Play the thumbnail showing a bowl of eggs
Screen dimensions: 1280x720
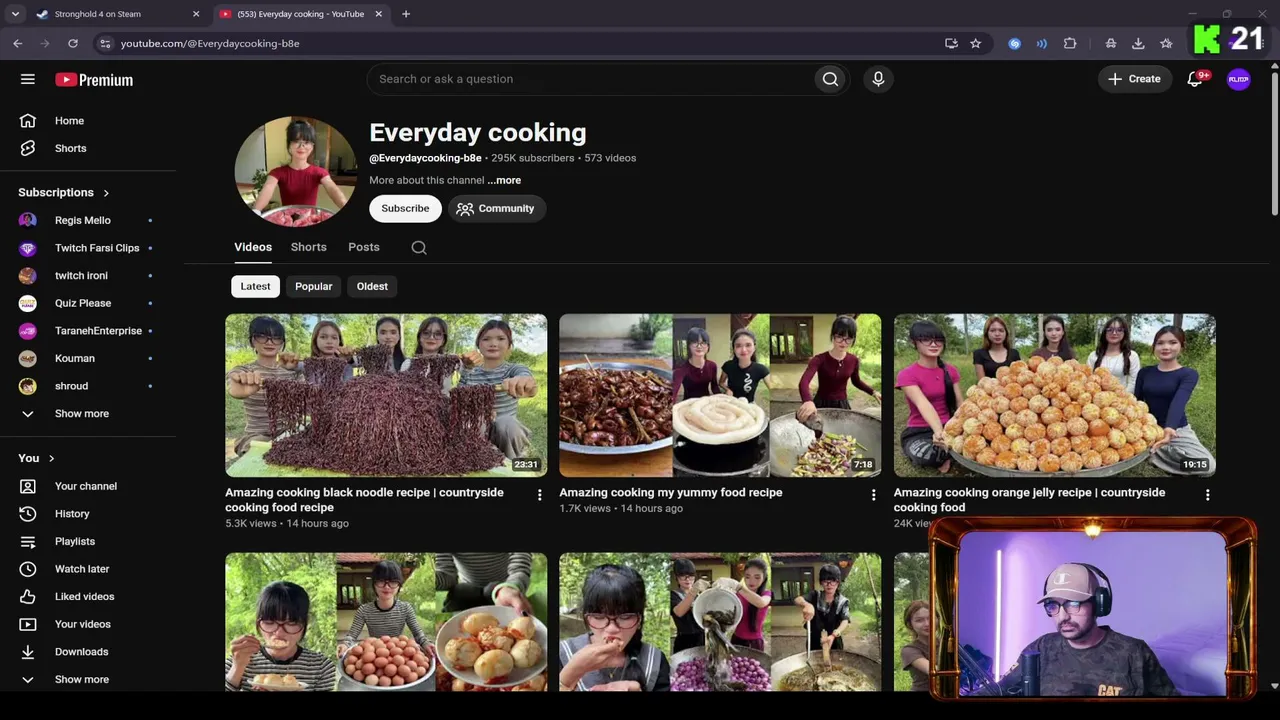pos(386,621)
